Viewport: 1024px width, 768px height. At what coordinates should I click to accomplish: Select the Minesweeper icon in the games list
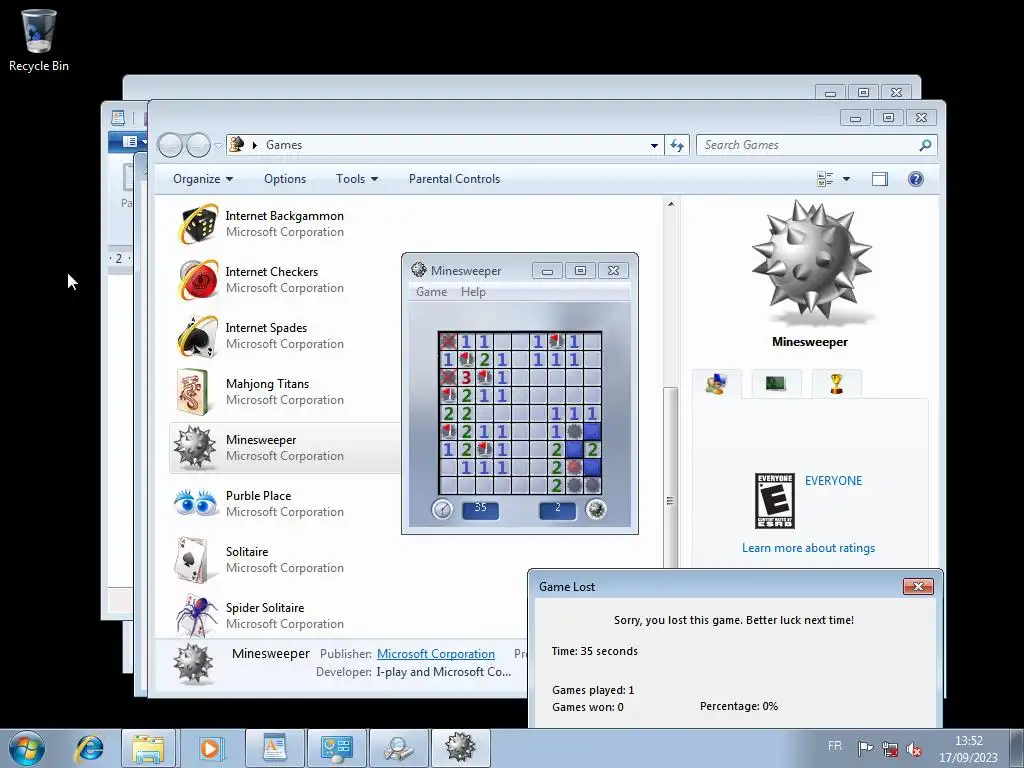pos(195,447)
